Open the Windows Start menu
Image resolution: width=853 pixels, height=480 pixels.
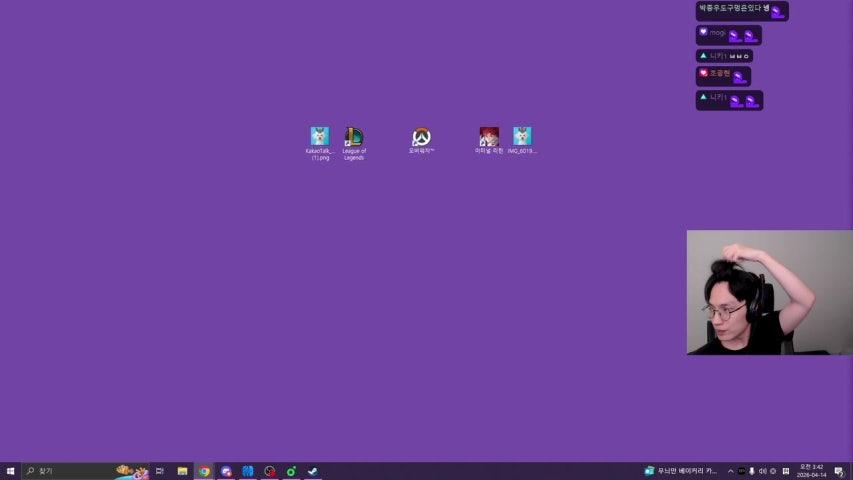point(10,471)
